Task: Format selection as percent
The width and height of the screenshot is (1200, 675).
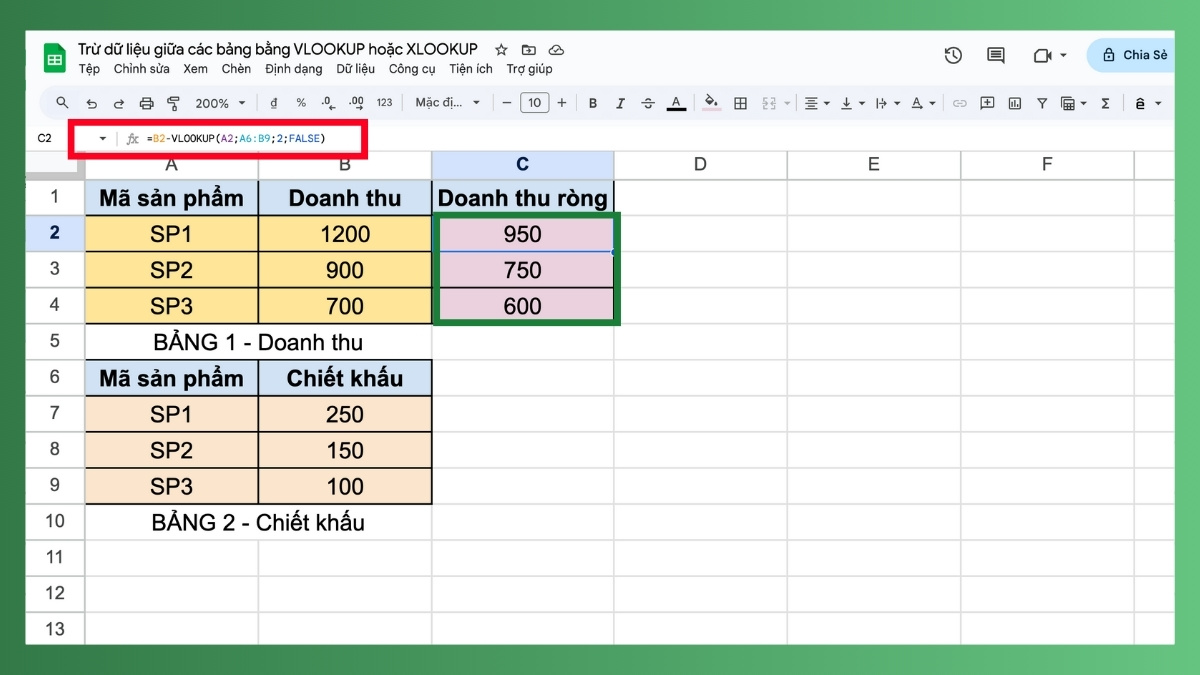Action: [299, 103]
